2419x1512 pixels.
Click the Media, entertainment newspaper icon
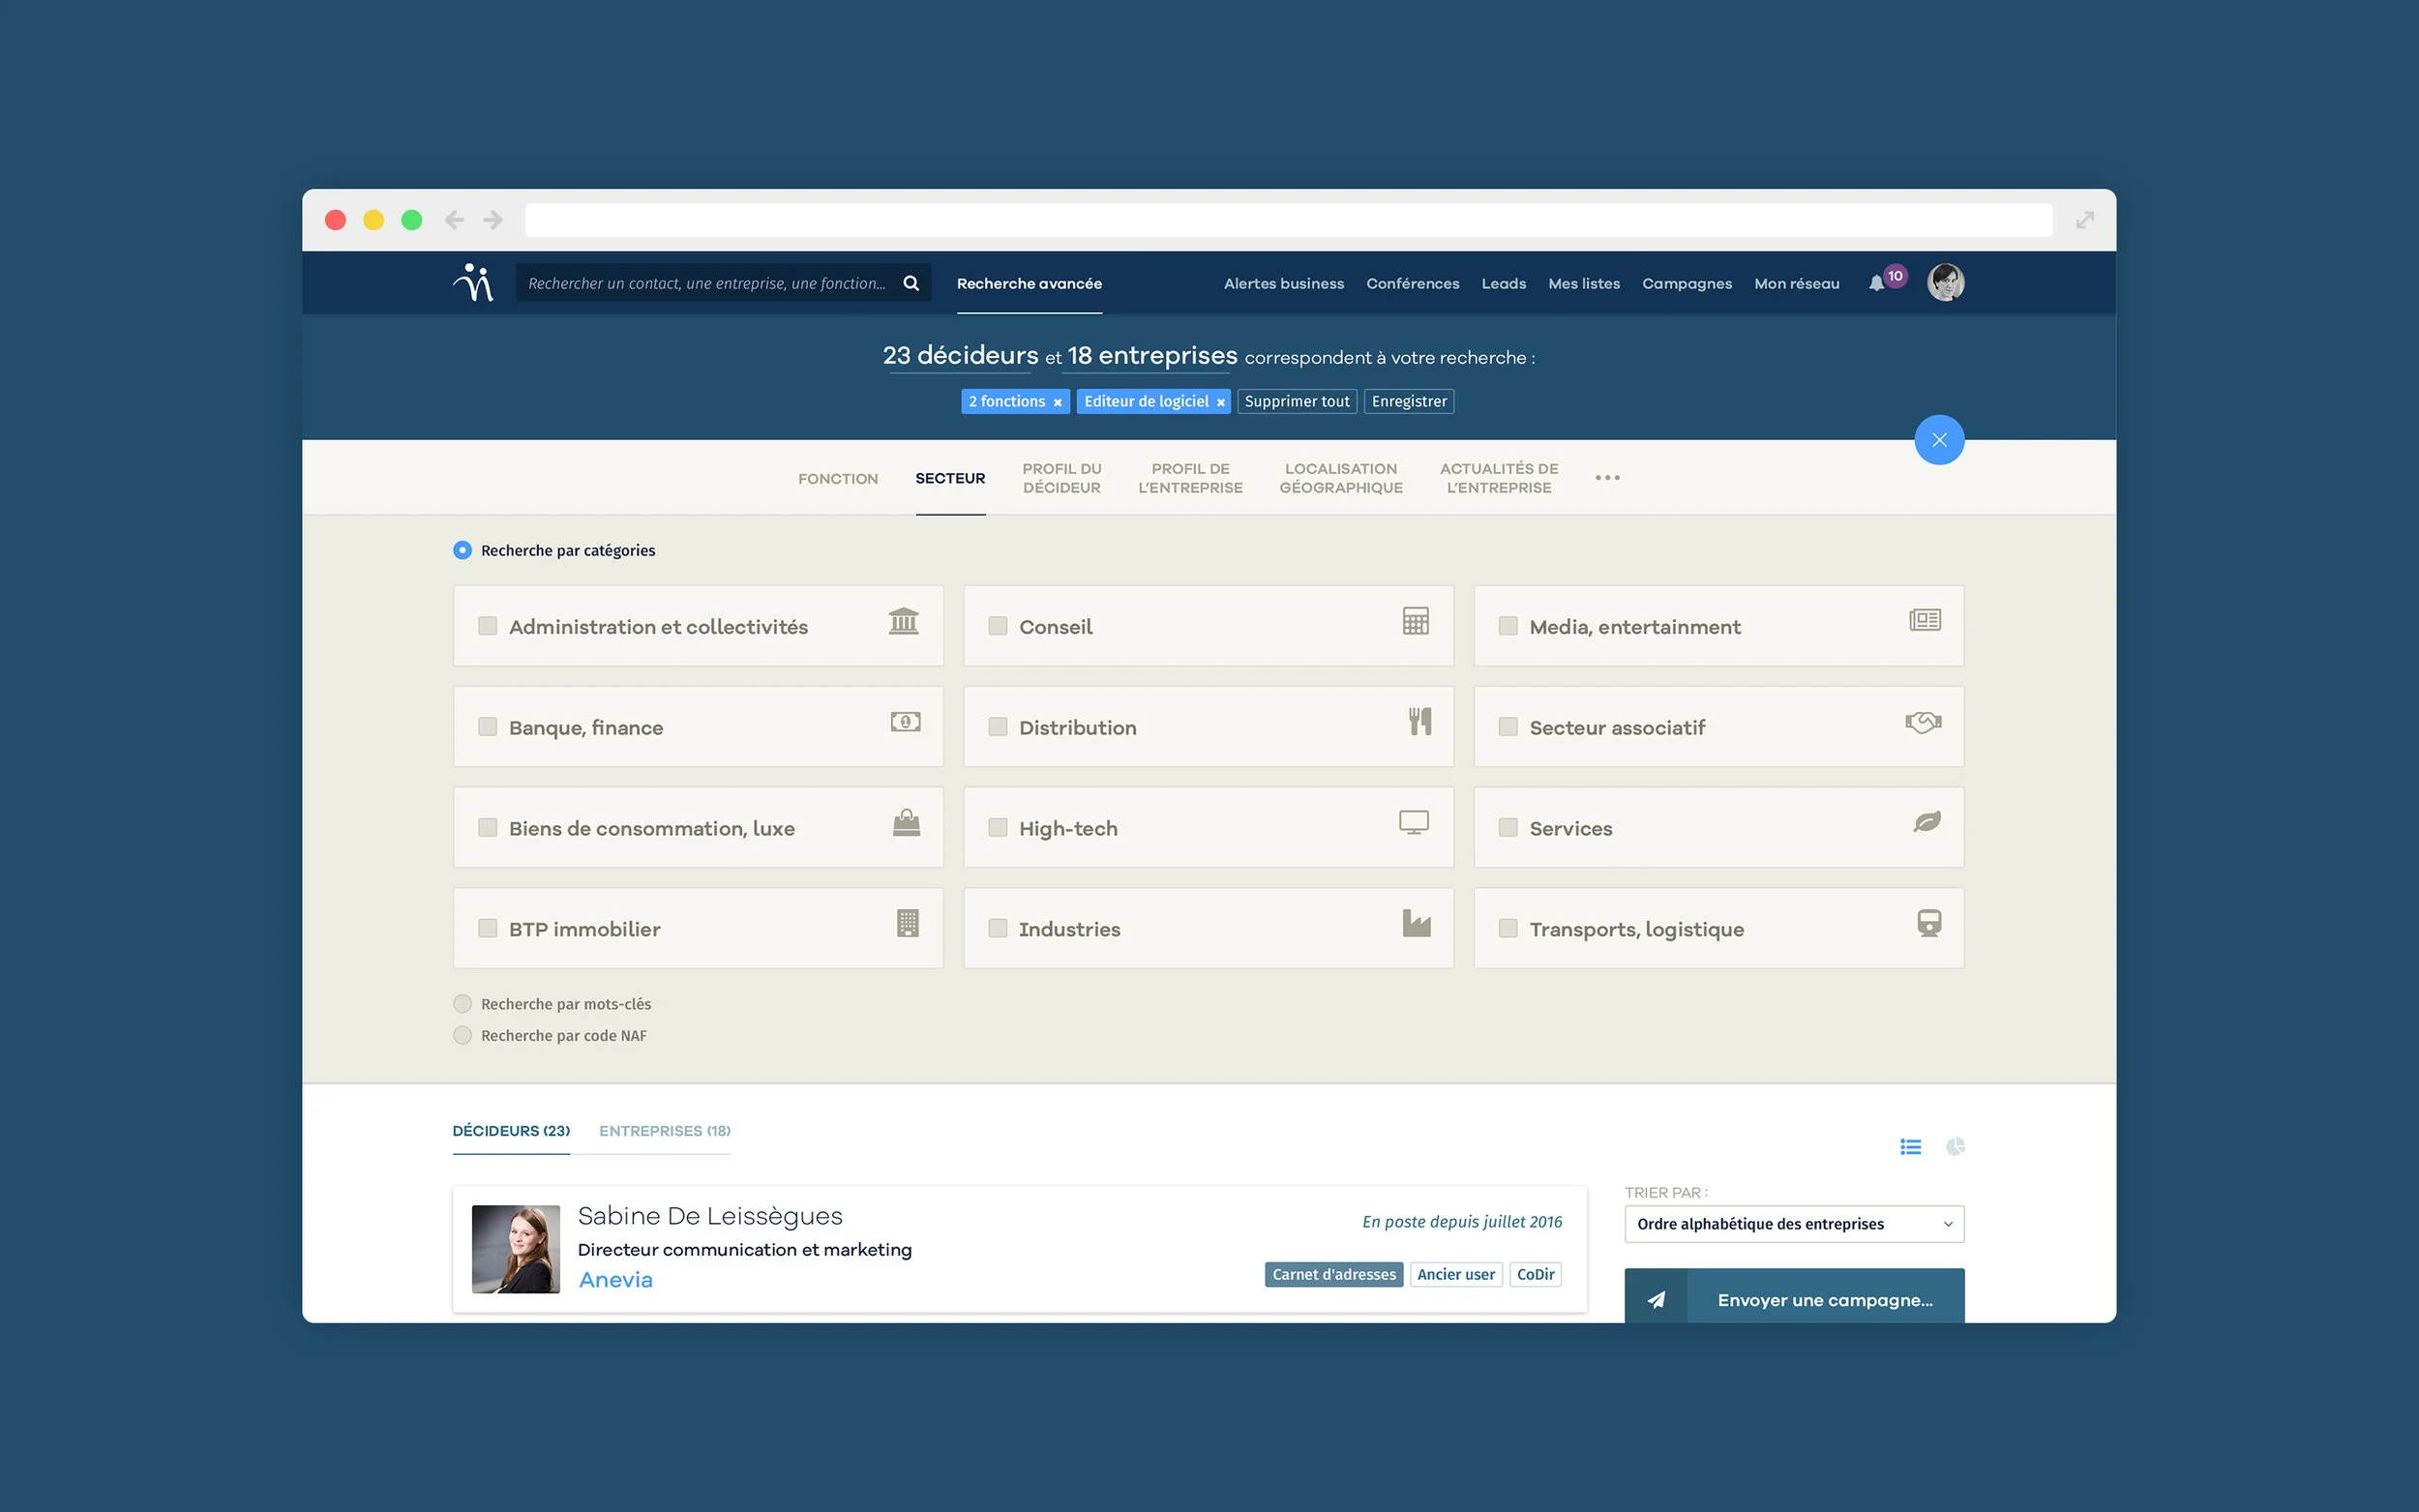point(1925,620)
